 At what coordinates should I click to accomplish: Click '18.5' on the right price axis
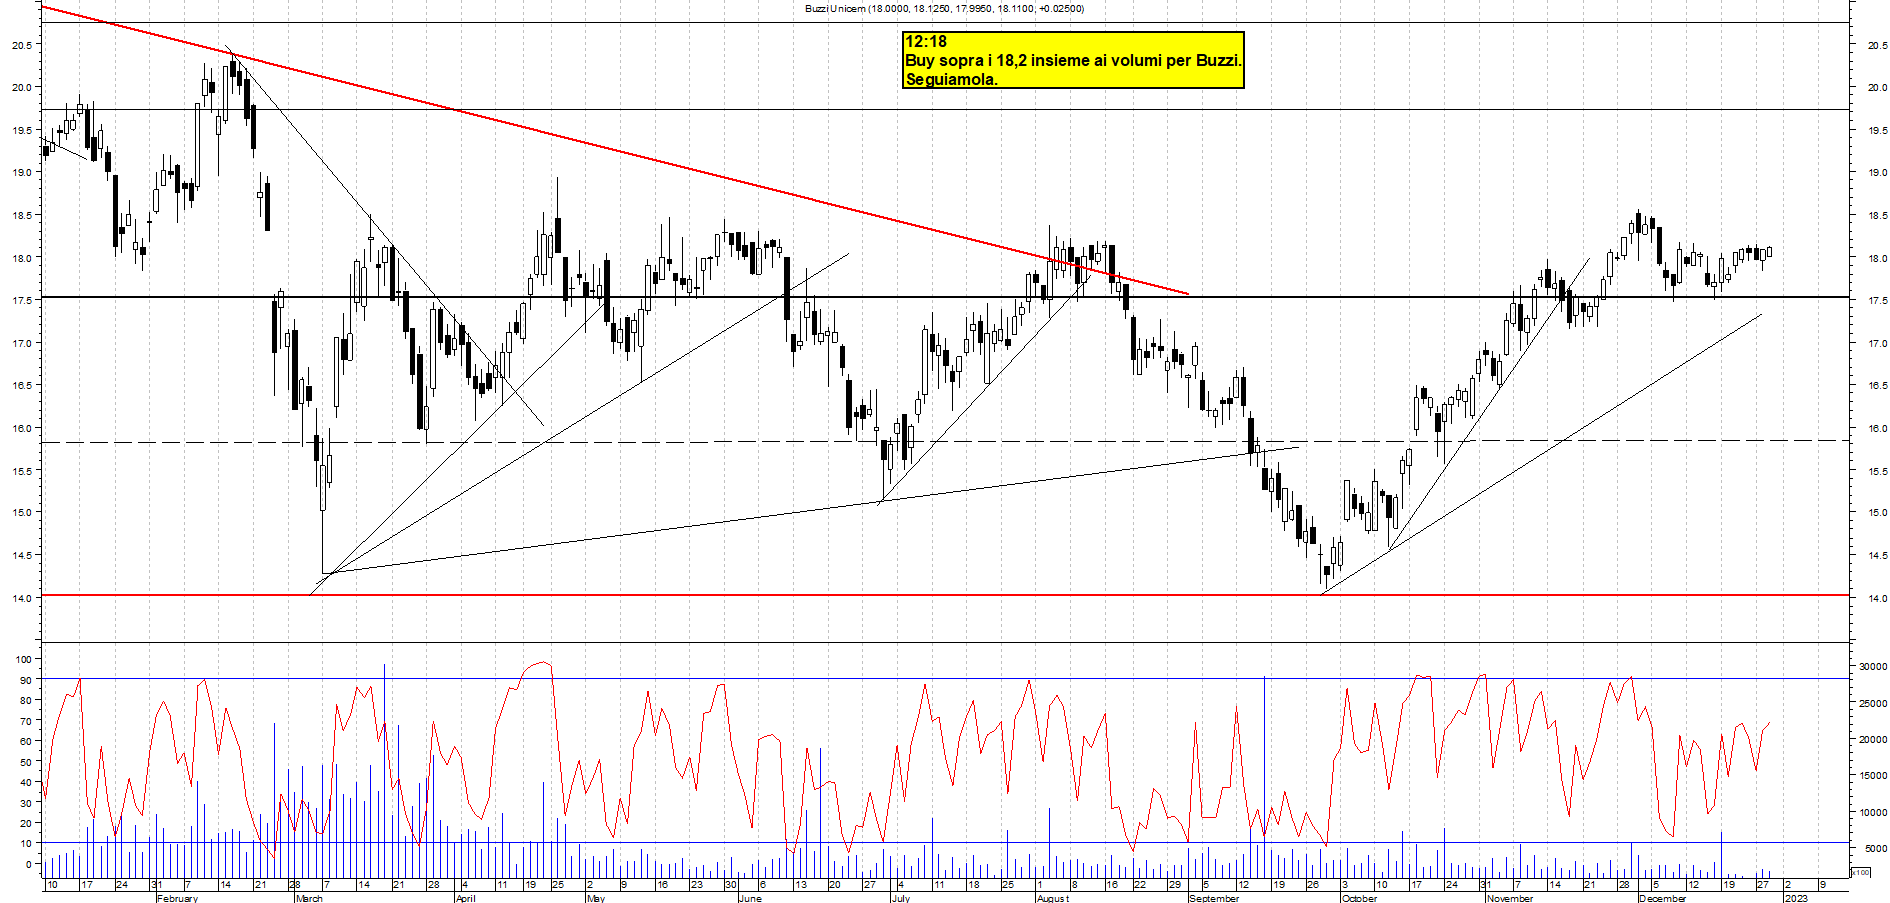tap(1877, 215)
